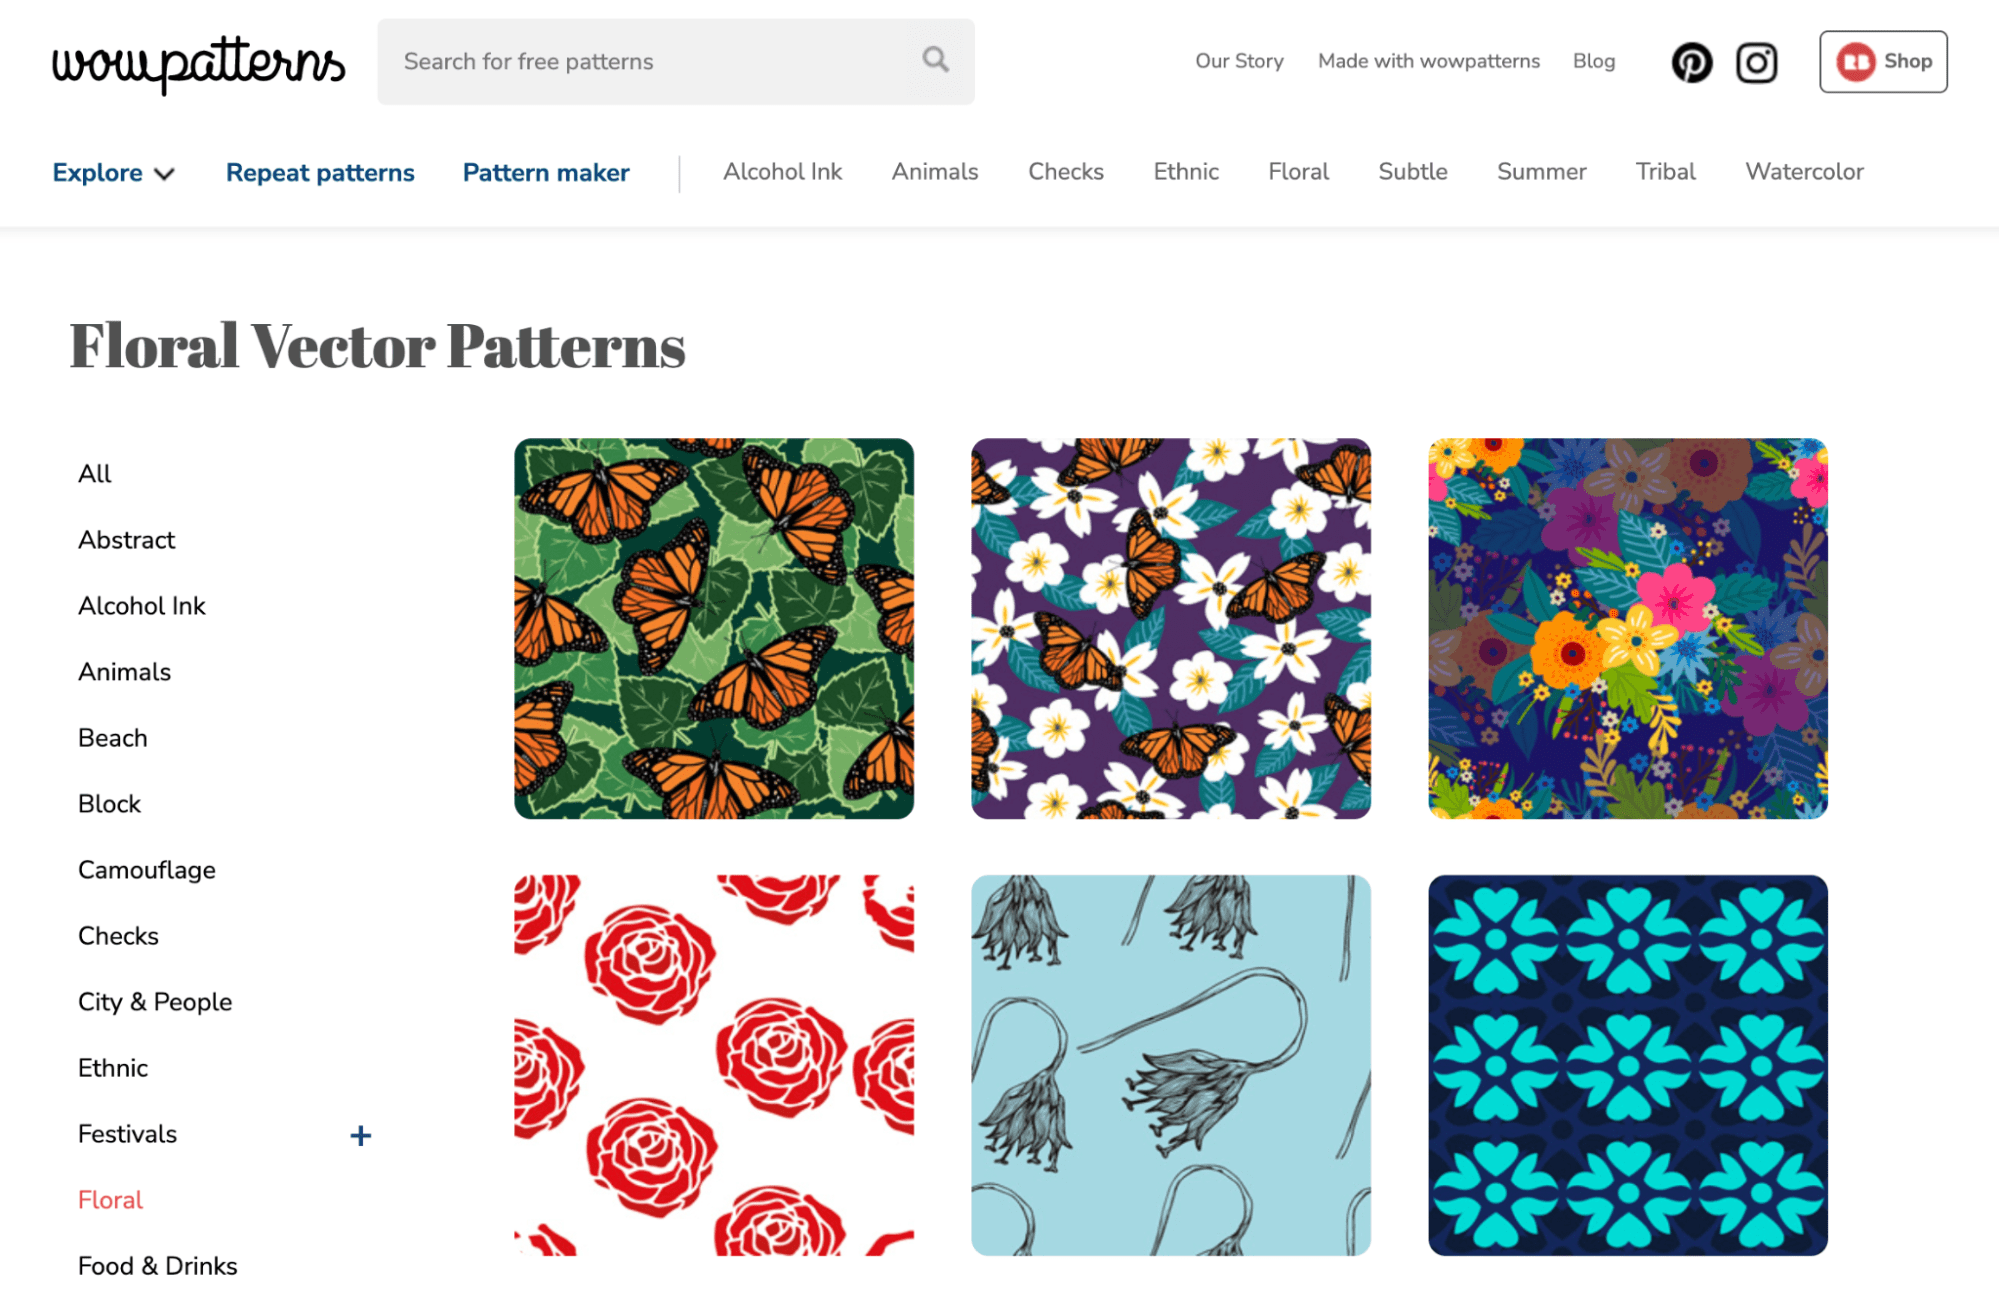The image size is (1999, 1301).
Task: Click the Shop button
Action: tap(1883, 62)
